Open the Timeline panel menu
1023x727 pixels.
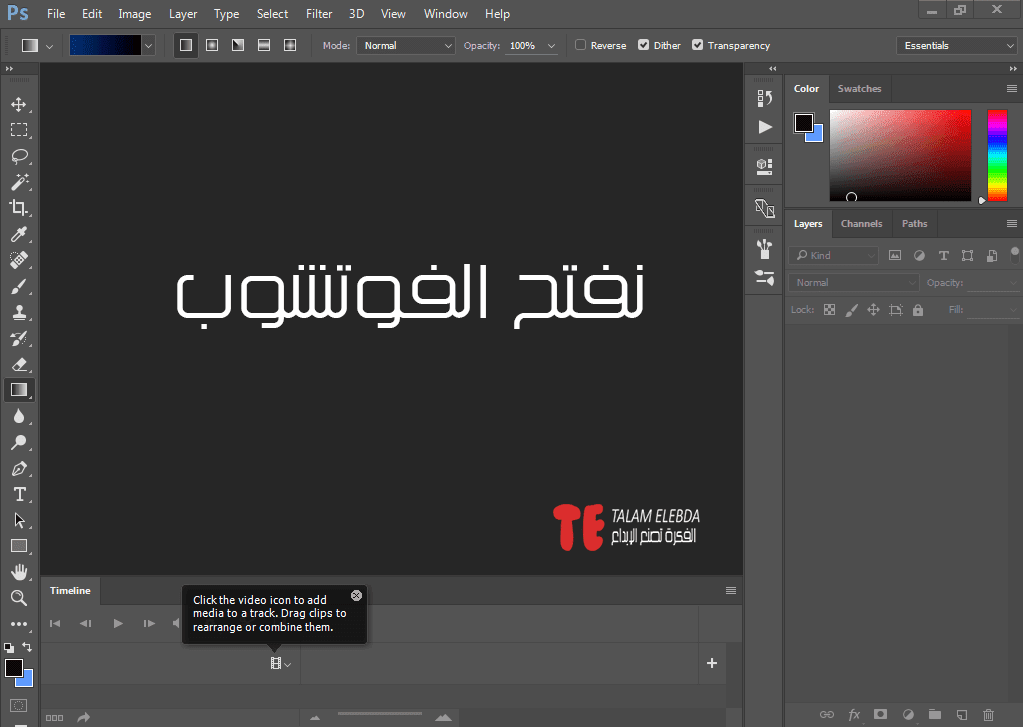pyautogui.click(x=731, y=591)
